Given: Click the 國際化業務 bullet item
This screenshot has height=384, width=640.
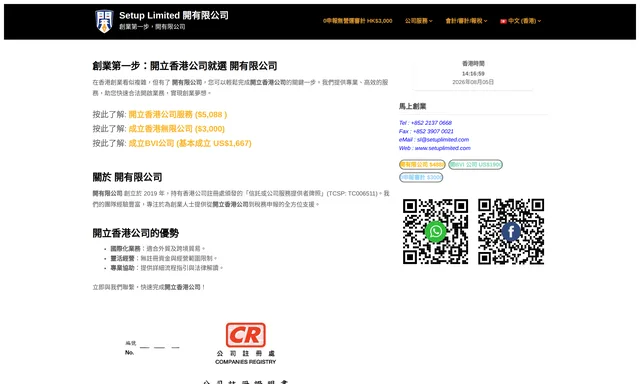Looking at the screenshot, I should pos(158,249).
